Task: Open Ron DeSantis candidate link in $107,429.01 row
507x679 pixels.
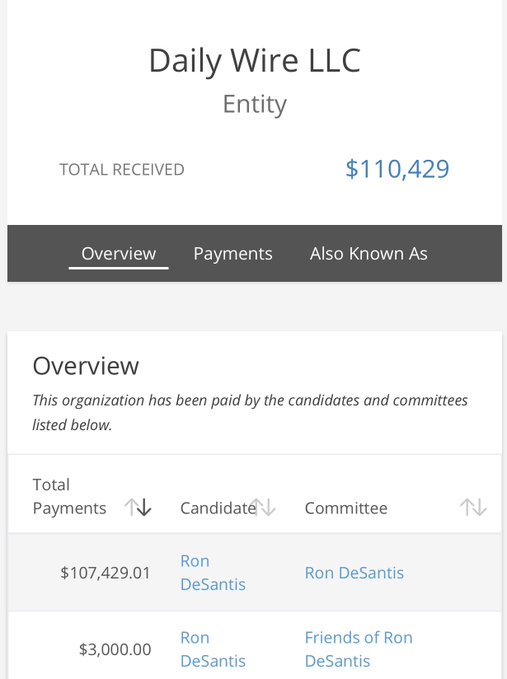Action: click(213, 572)
